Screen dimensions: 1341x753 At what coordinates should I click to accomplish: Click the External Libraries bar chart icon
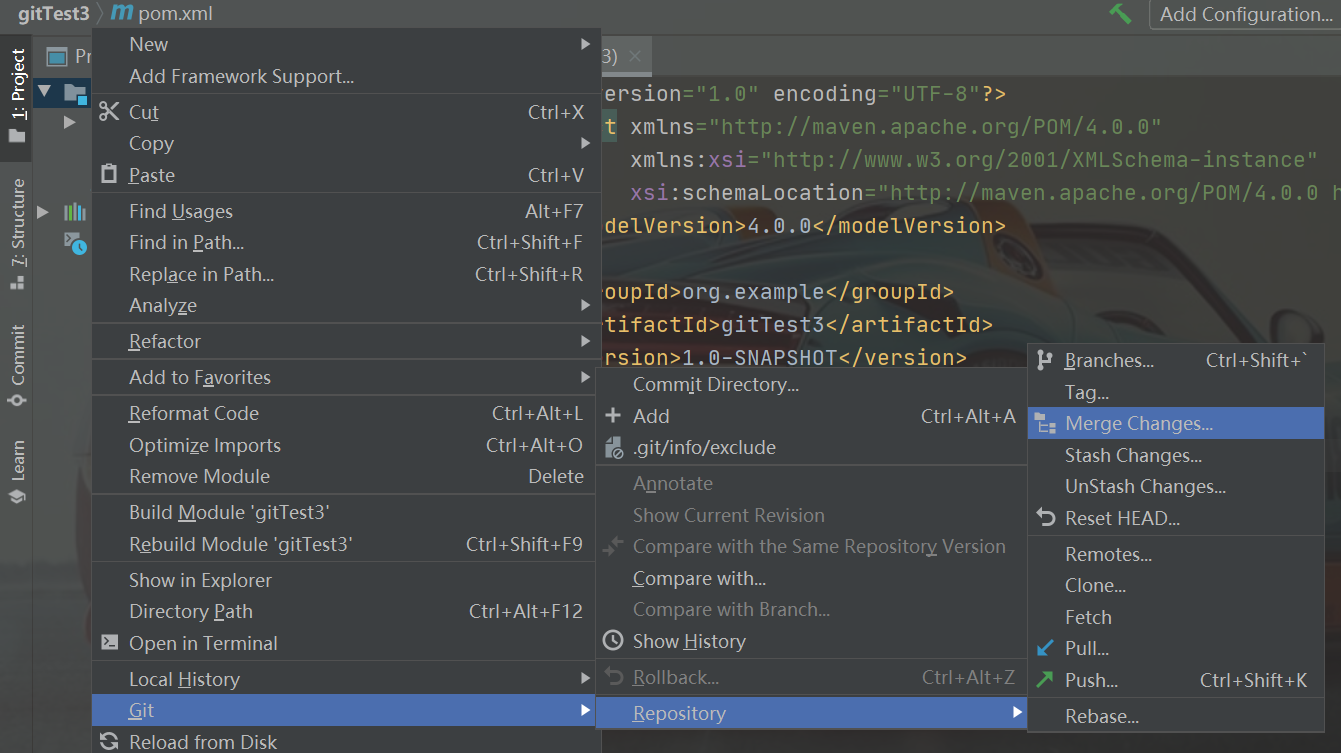pos(75,212)
